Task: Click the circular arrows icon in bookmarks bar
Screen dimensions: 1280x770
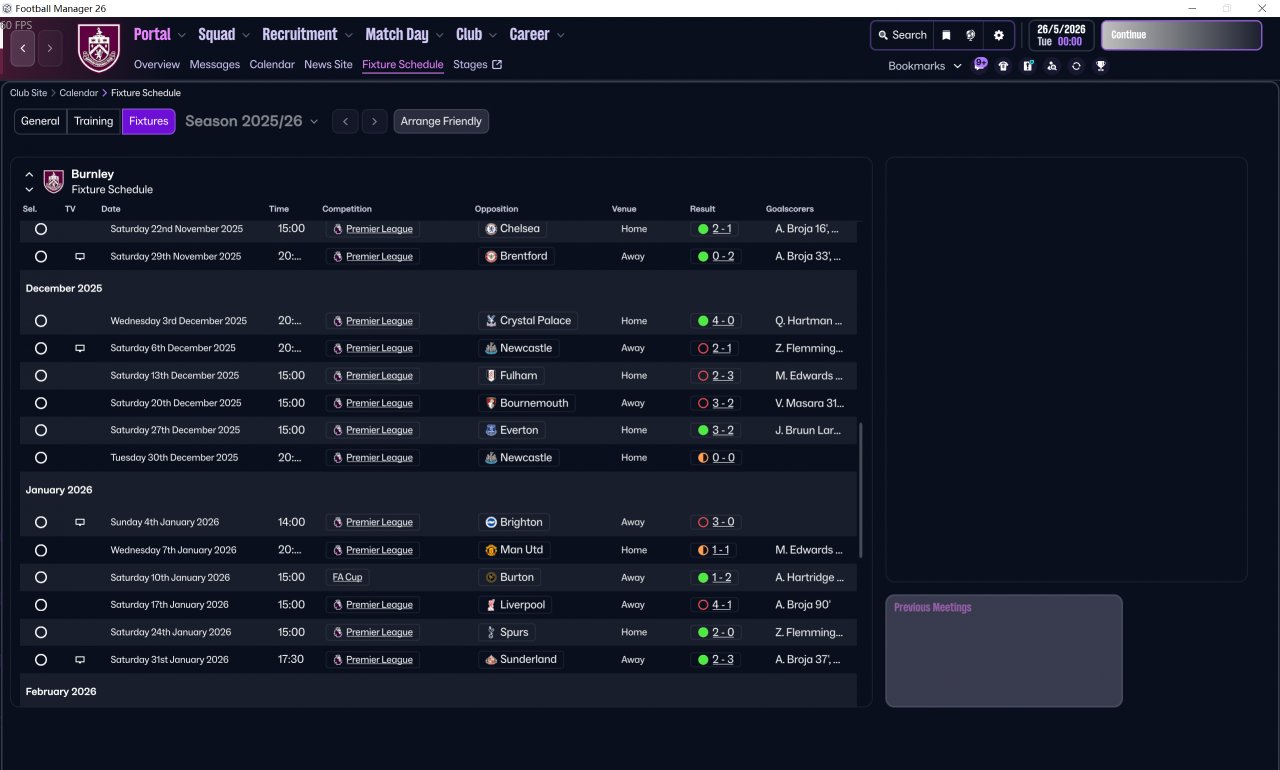Action: point(1076,66)
